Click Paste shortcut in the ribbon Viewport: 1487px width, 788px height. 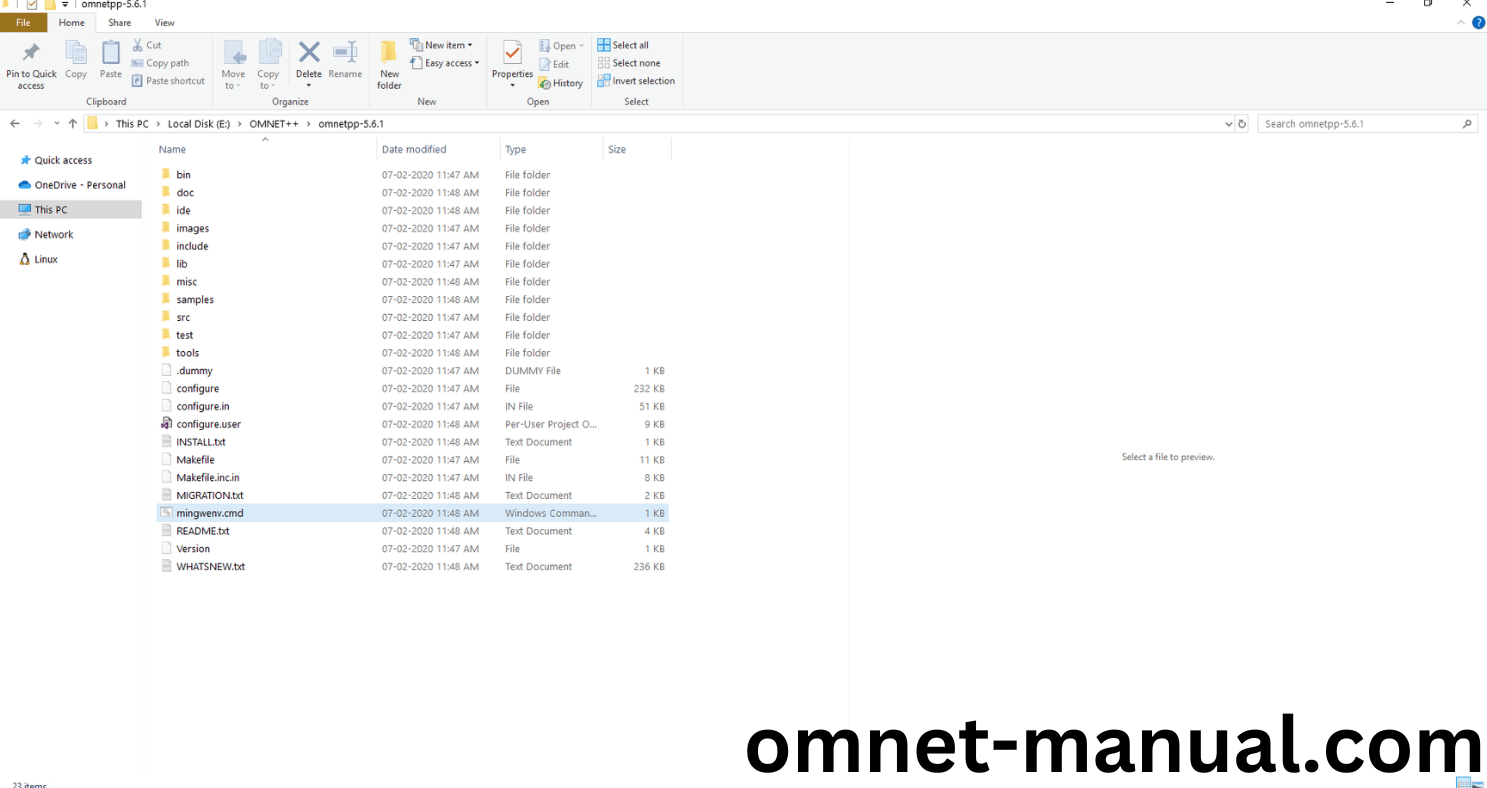[168, 81]
